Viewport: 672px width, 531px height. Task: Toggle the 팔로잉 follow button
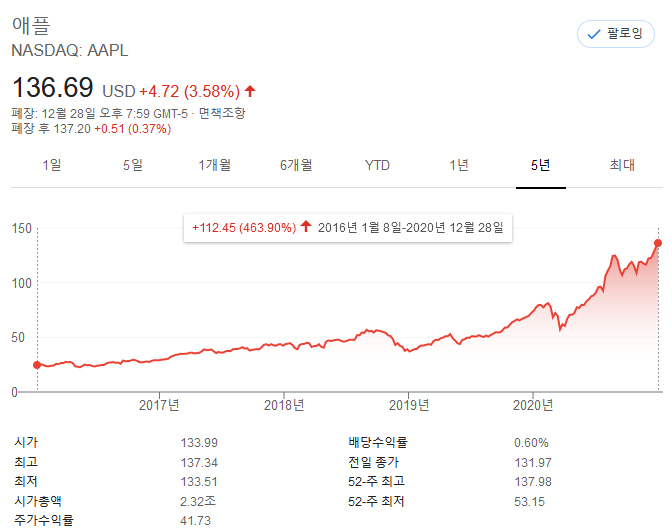[615, 34]
